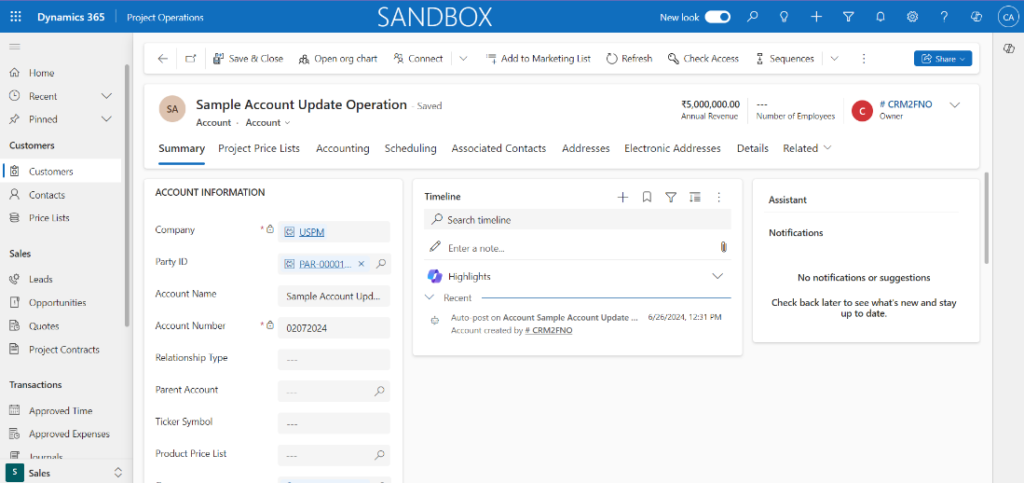Open the search magnifier in top bar
Viewport: 1024px width, 483px height.
tap(753, 17)
